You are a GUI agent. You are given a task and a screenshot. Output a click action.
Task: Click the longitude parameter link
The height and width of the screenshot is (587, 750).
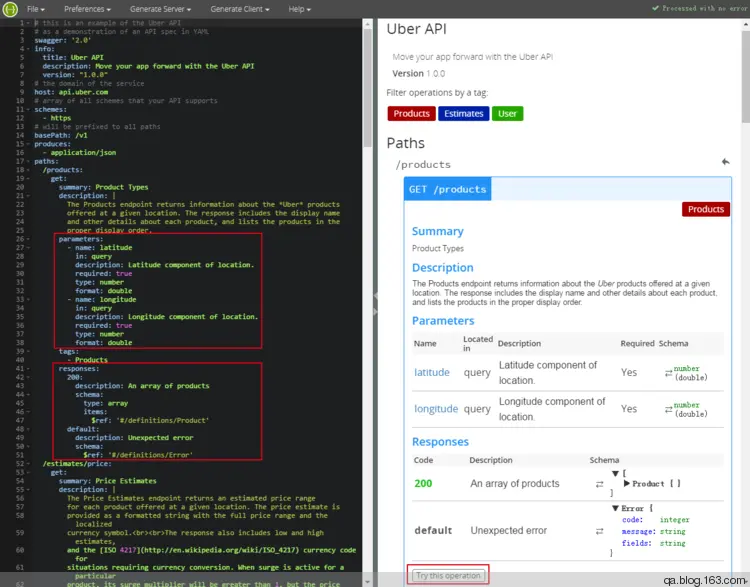(x=436, y=409)
